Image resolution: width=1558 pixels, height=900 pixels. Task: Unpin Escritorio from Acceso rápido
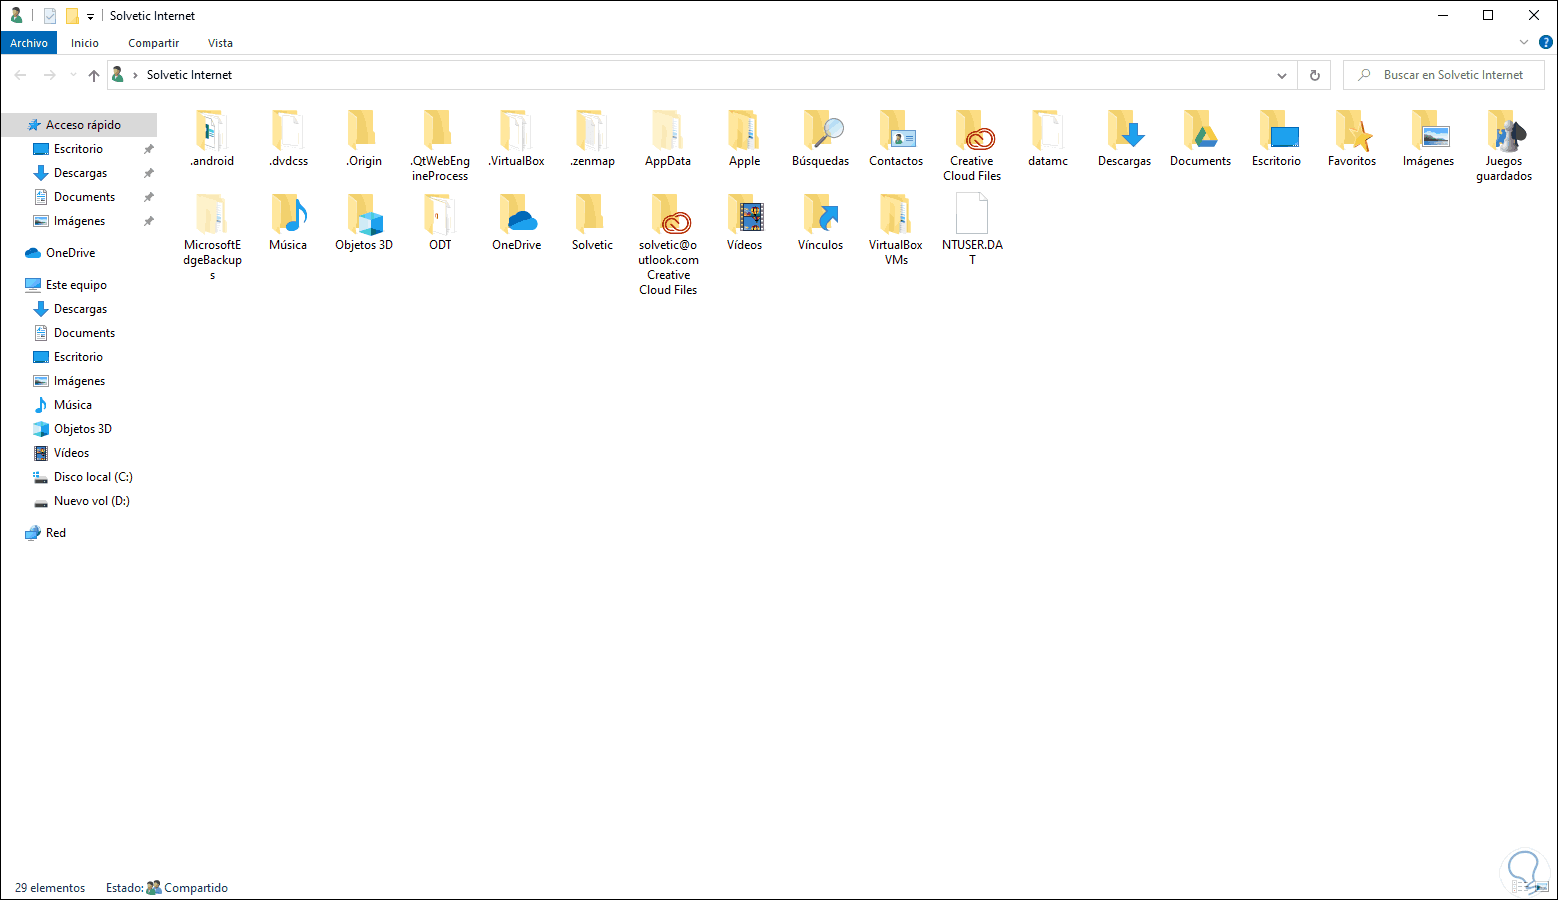(x=148, y=148)
